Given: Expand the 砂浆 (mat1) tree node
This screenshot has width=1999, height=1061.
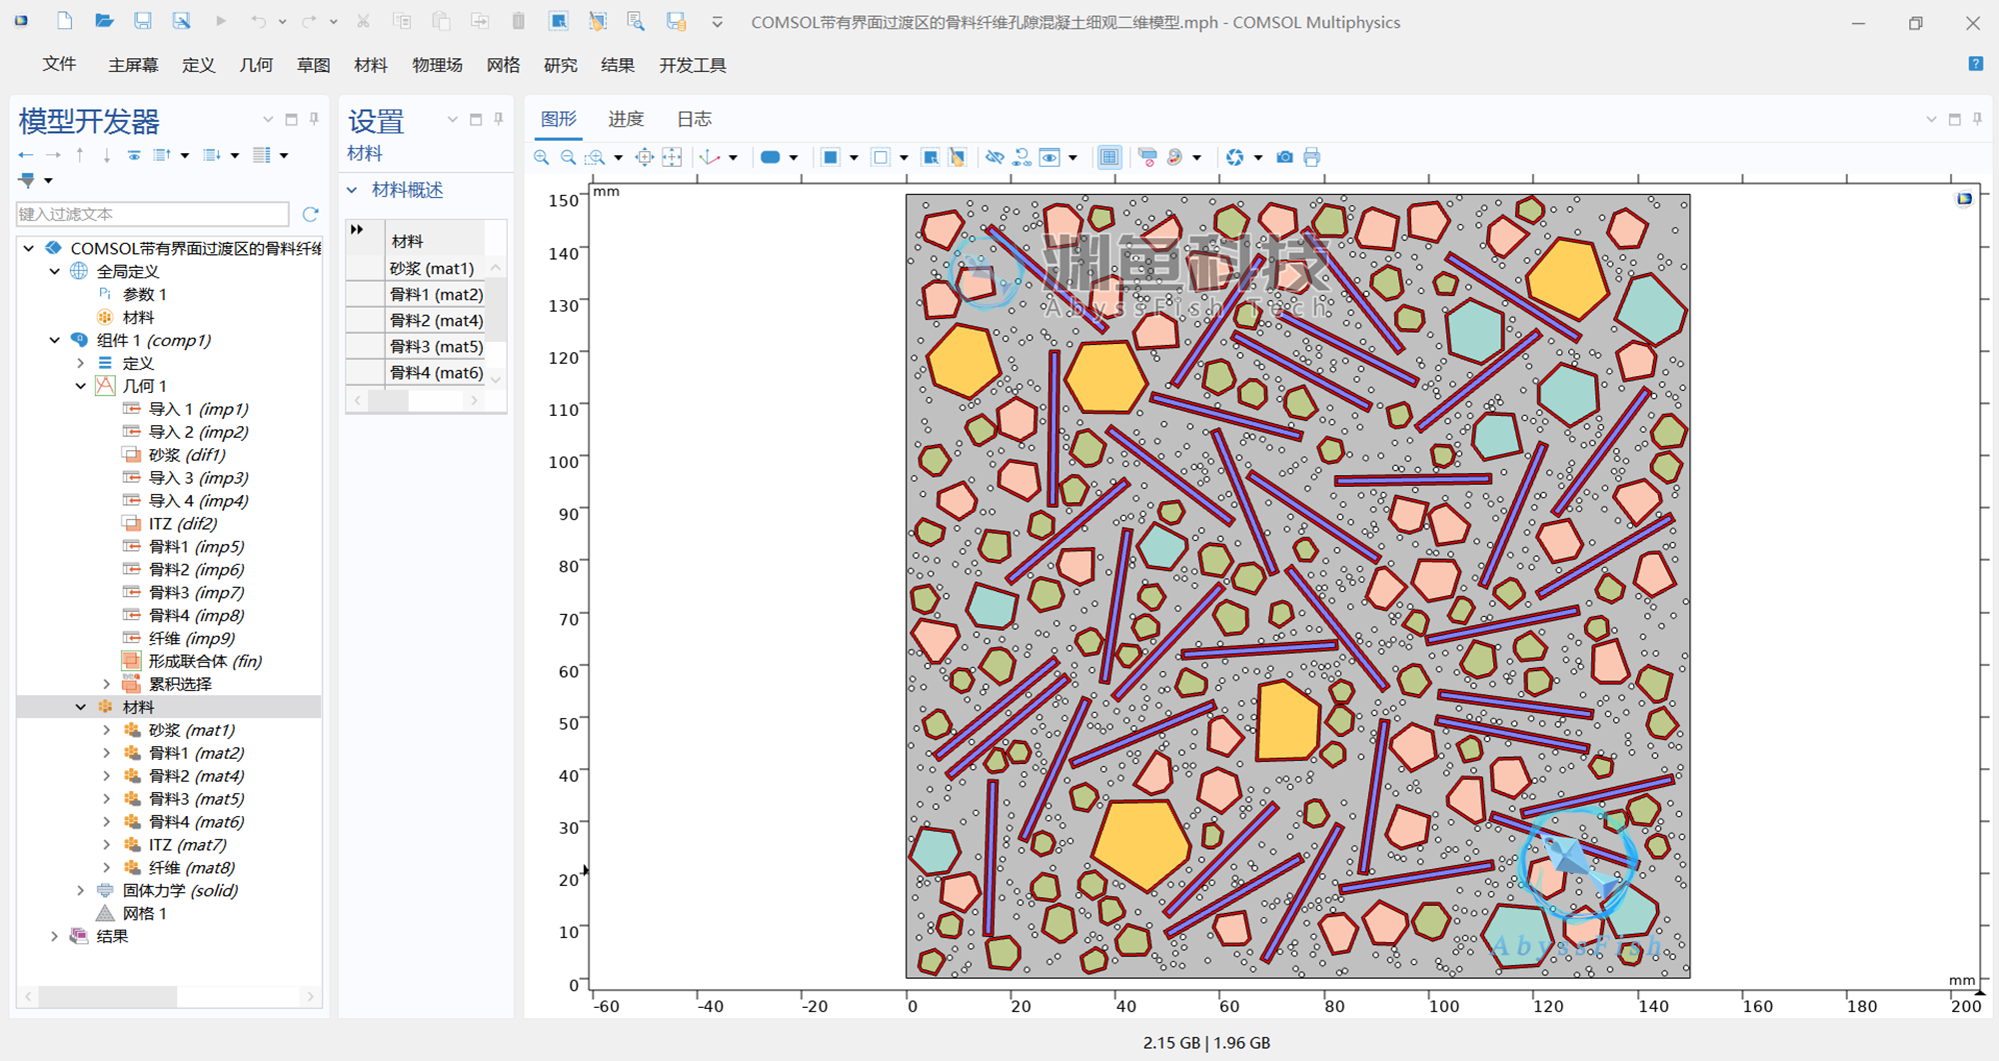Looking at the screenshot, I should [x=107, y=730].
